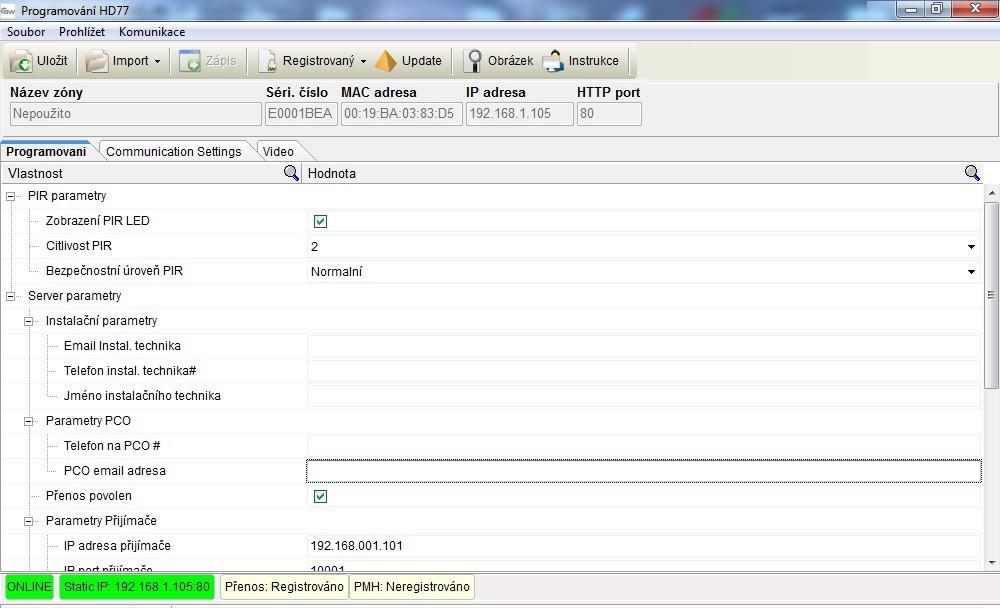Click the Zápis write icon

[x=190, y=61]
